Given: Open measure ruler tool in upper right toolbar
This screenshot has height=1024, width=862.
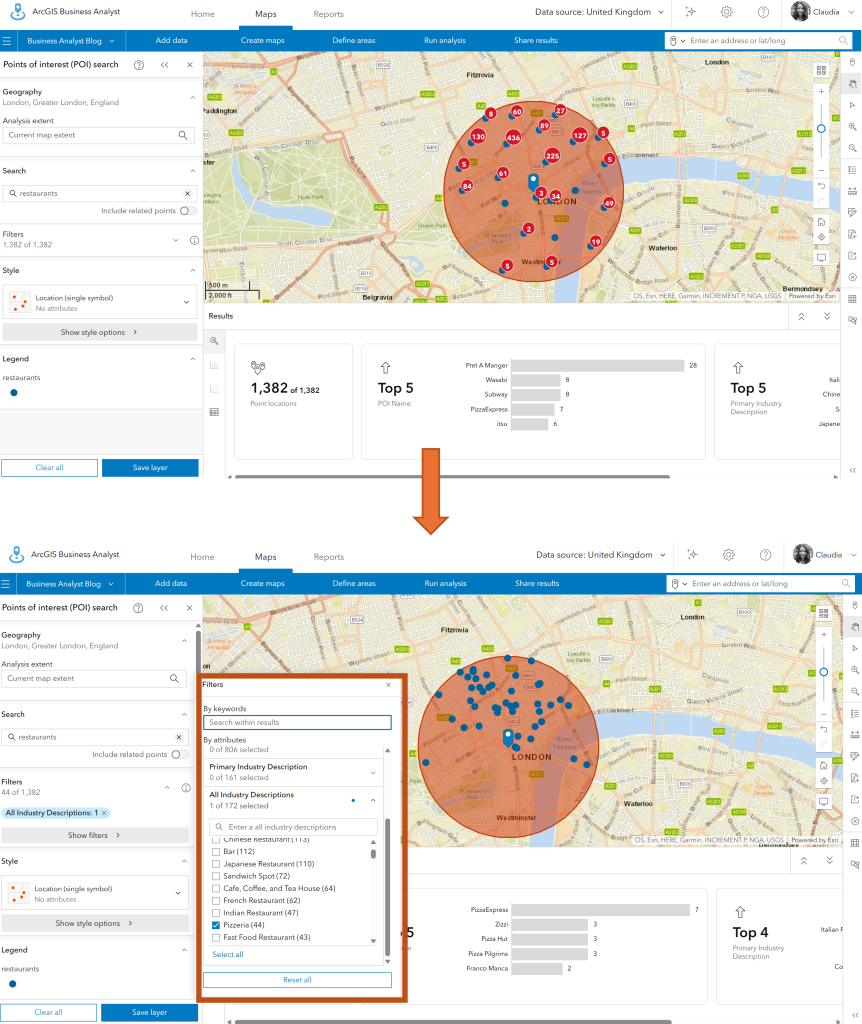Looking at the screenshot, I should coord(852,191).
